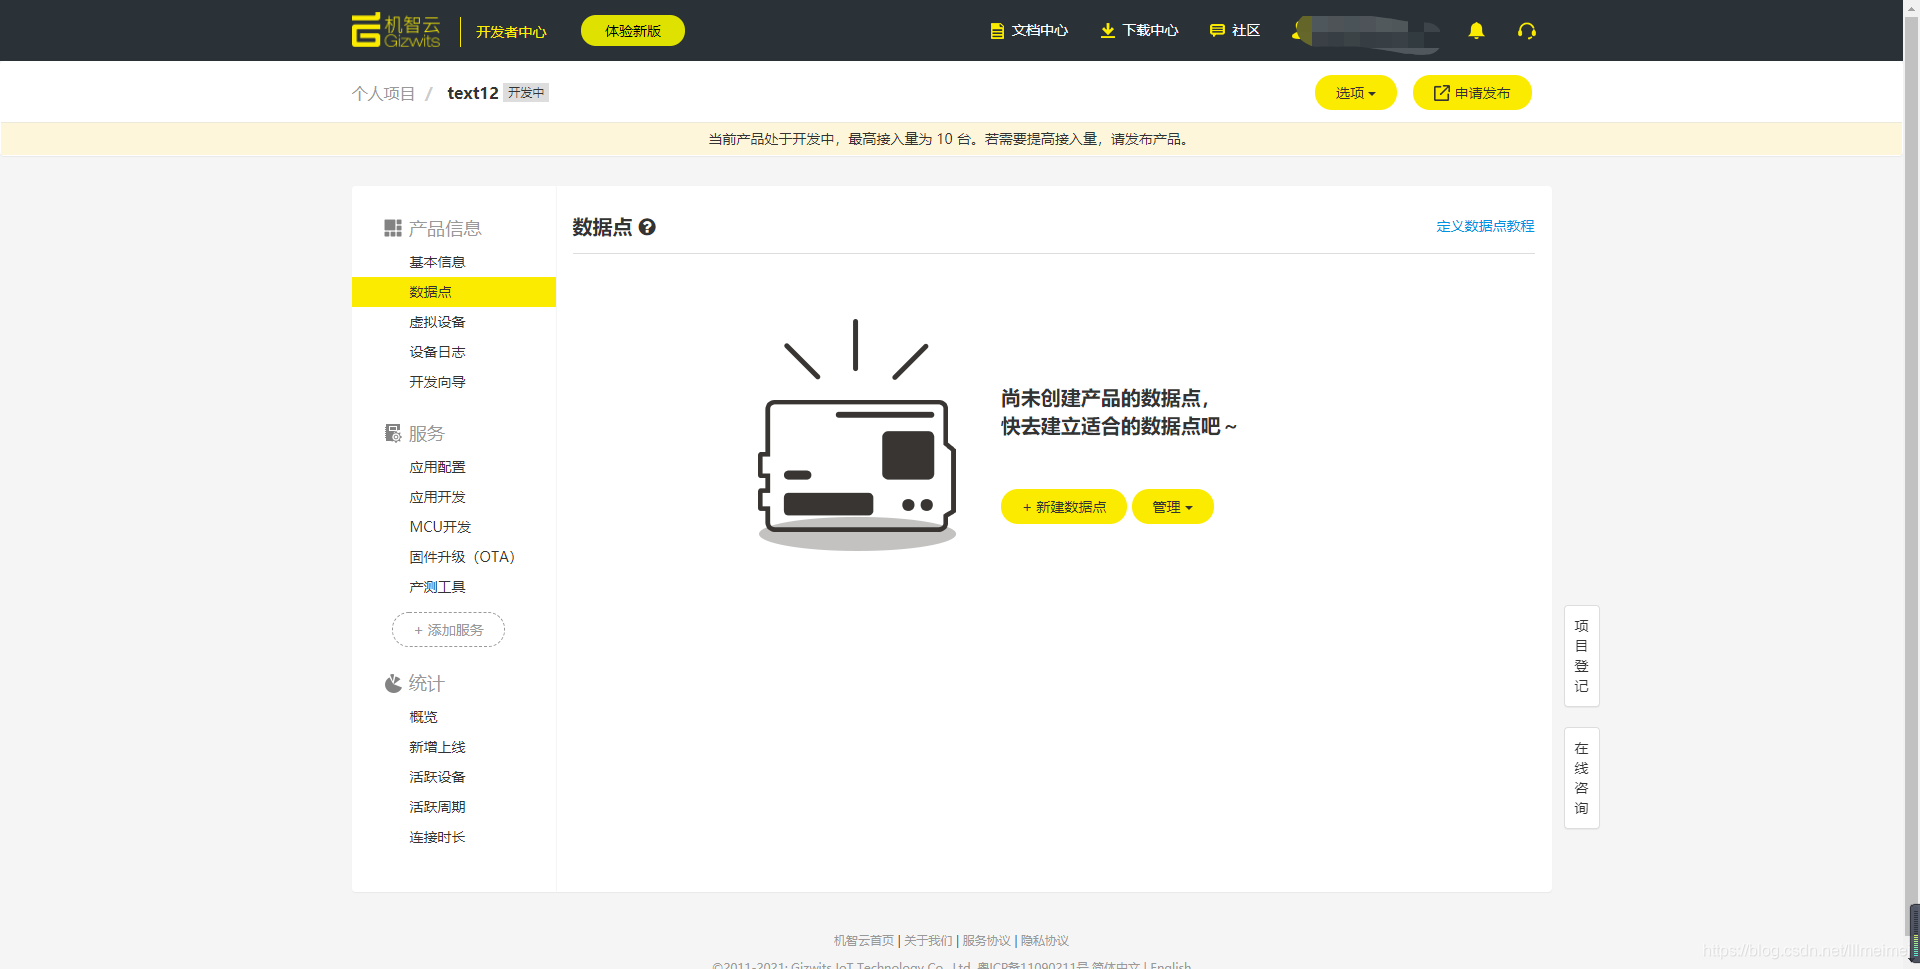Click the 服务 section icon
1920x969 pixels.
point(393,433)
